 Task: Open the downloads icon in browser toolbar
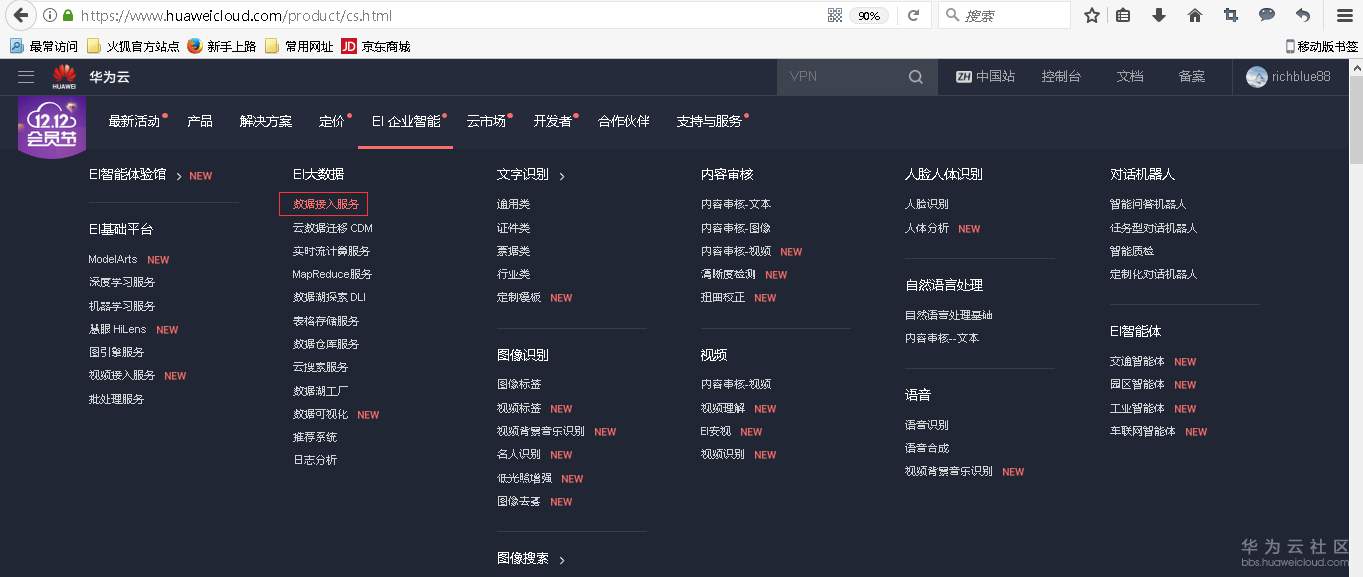tap(1159, 15)
